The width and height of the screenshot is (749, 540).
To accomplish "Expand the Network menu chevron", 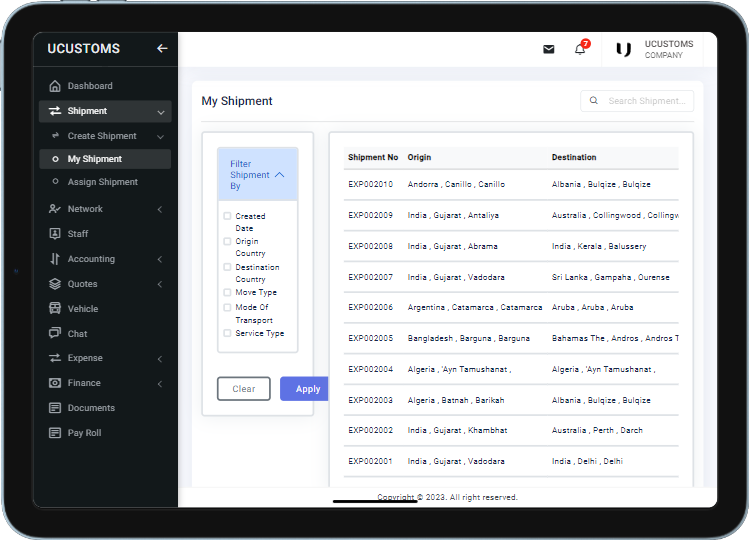I will point(160,209).
